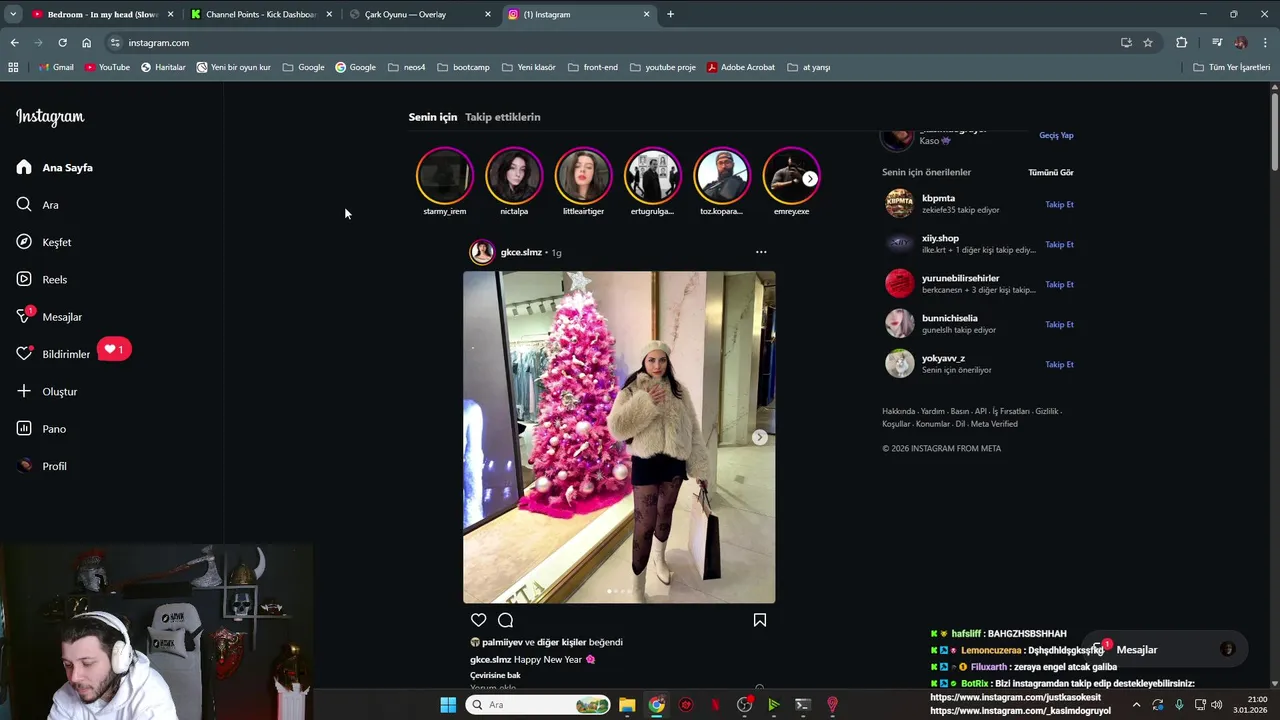Image resolution: width=1280 pixels, height=720 pixels.
Task: Open the Chrome extensions puzzle icon
Action: (1182, 43)
